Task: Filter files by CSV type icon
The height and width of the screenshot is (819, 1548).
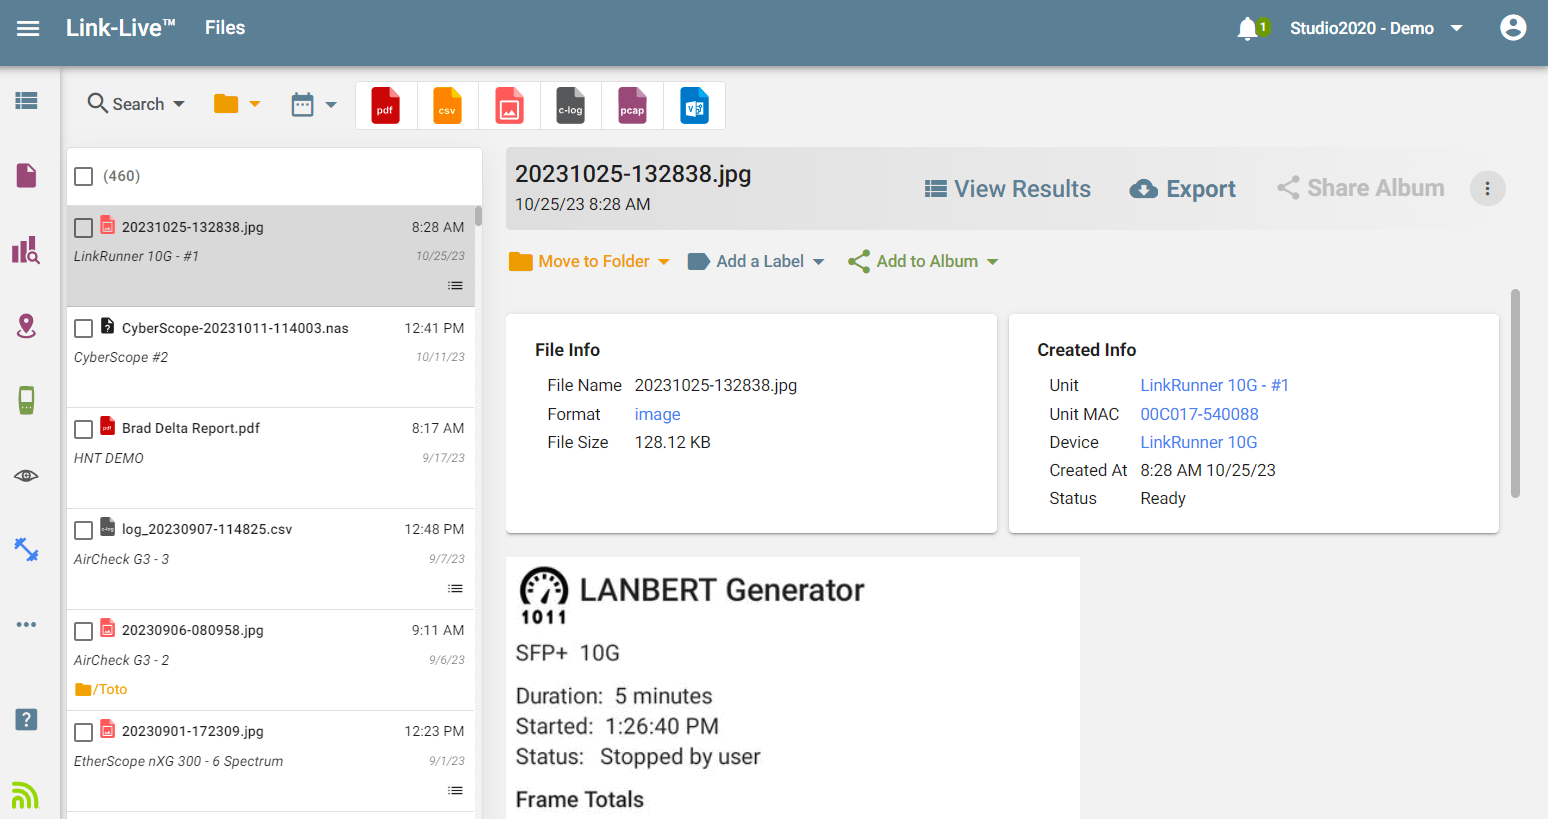Action: pyautogui.click(x=447, y=106)
